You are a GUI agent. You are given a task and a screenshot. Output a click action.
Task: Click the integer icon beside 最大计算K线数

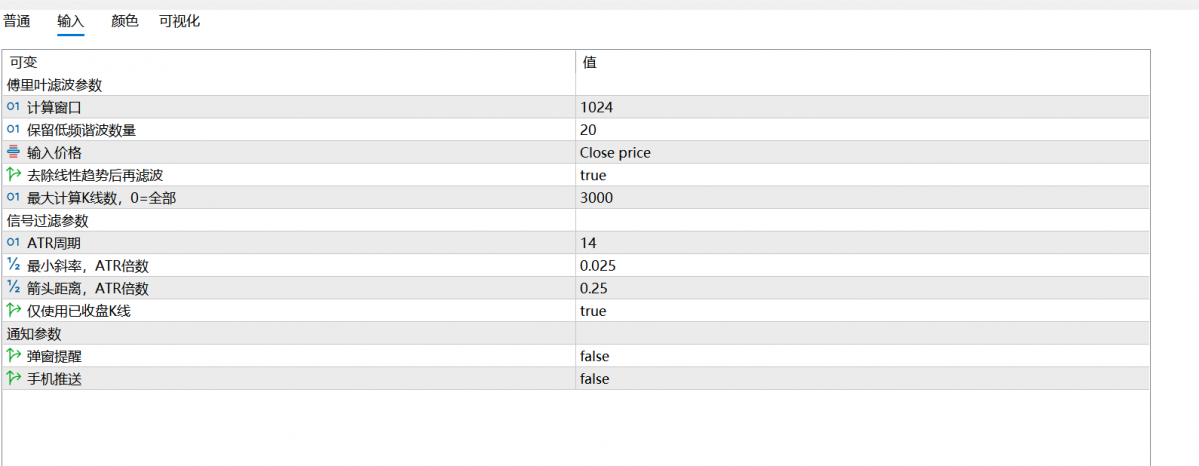pos(13,197)
